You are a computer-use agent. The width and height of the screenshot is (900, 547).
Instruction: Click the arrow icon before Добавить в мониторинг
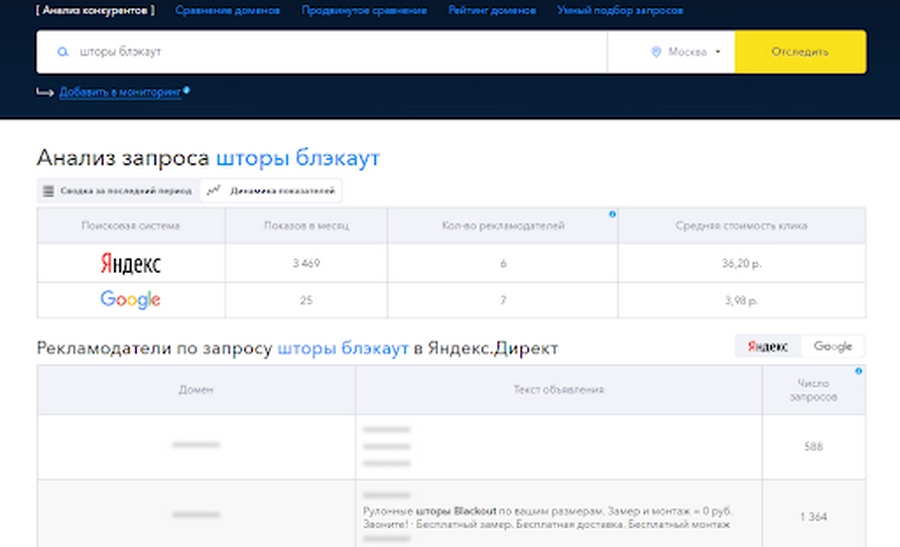coord(45,92)
